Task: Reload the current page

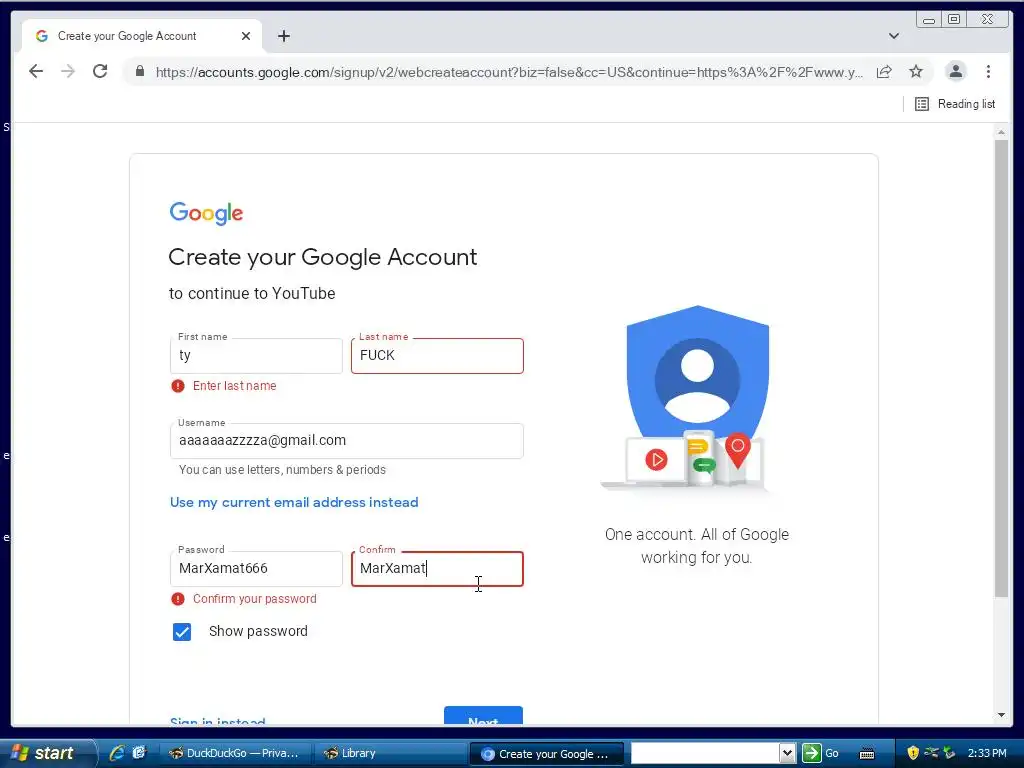Action: click(100, 71)
